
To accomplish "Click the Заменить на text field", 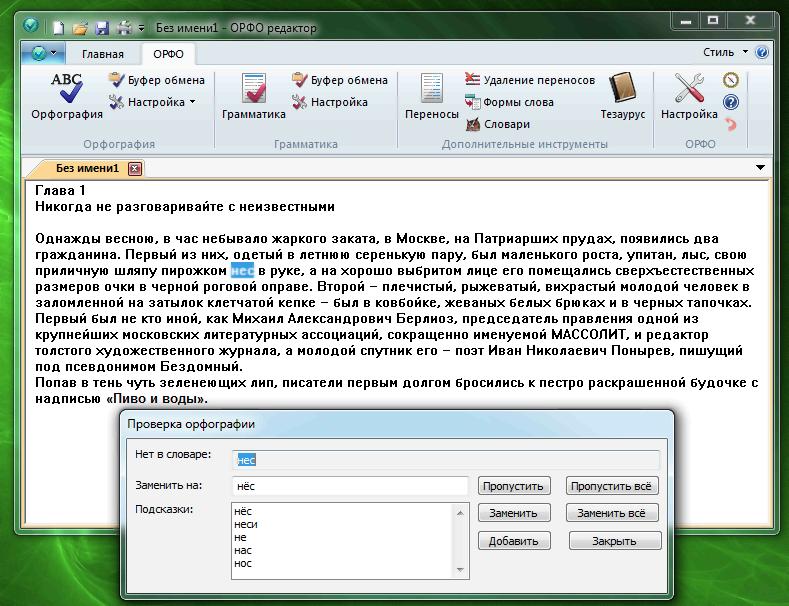I will [x=349, y=486].
